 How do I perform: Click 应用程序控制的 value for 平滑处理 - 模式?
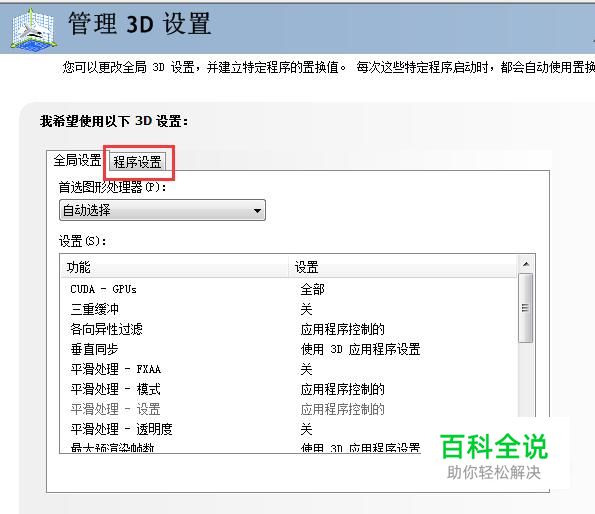coord(343,390)
